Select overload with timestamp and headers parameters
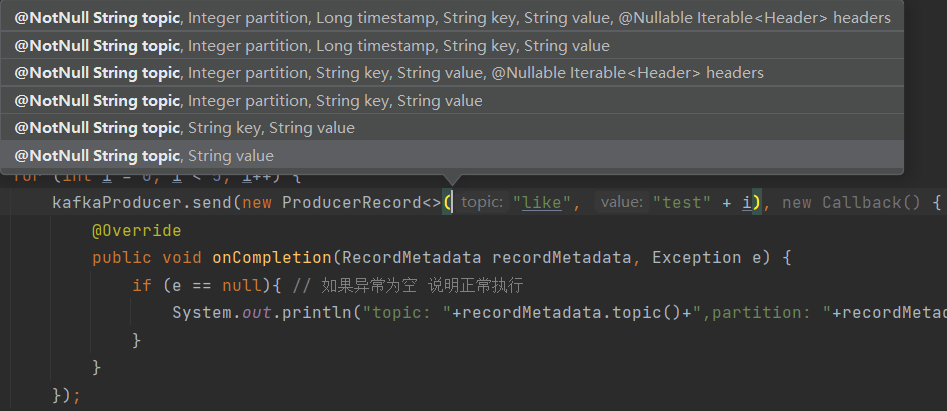Viewport: 947px width, 411px height. (x=452, y=18)
